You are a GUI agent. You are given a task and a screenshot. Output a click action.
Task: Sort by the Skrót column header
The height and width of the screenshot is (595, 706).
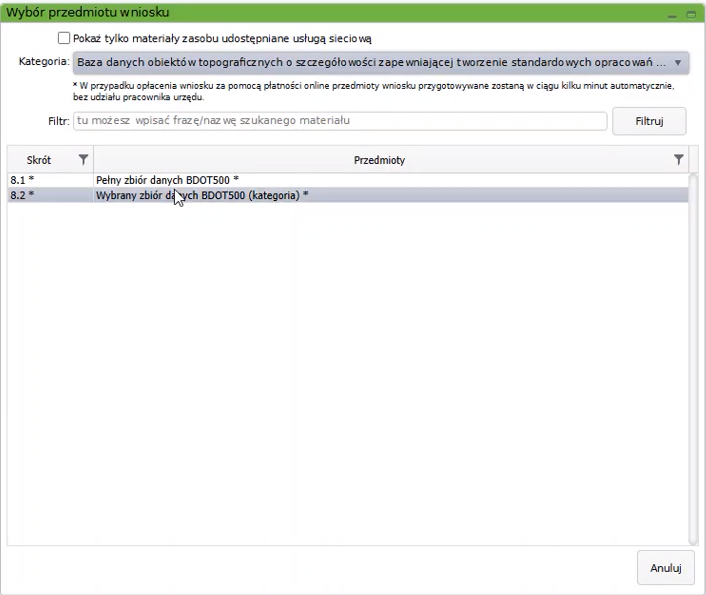(x=40, y=160)
